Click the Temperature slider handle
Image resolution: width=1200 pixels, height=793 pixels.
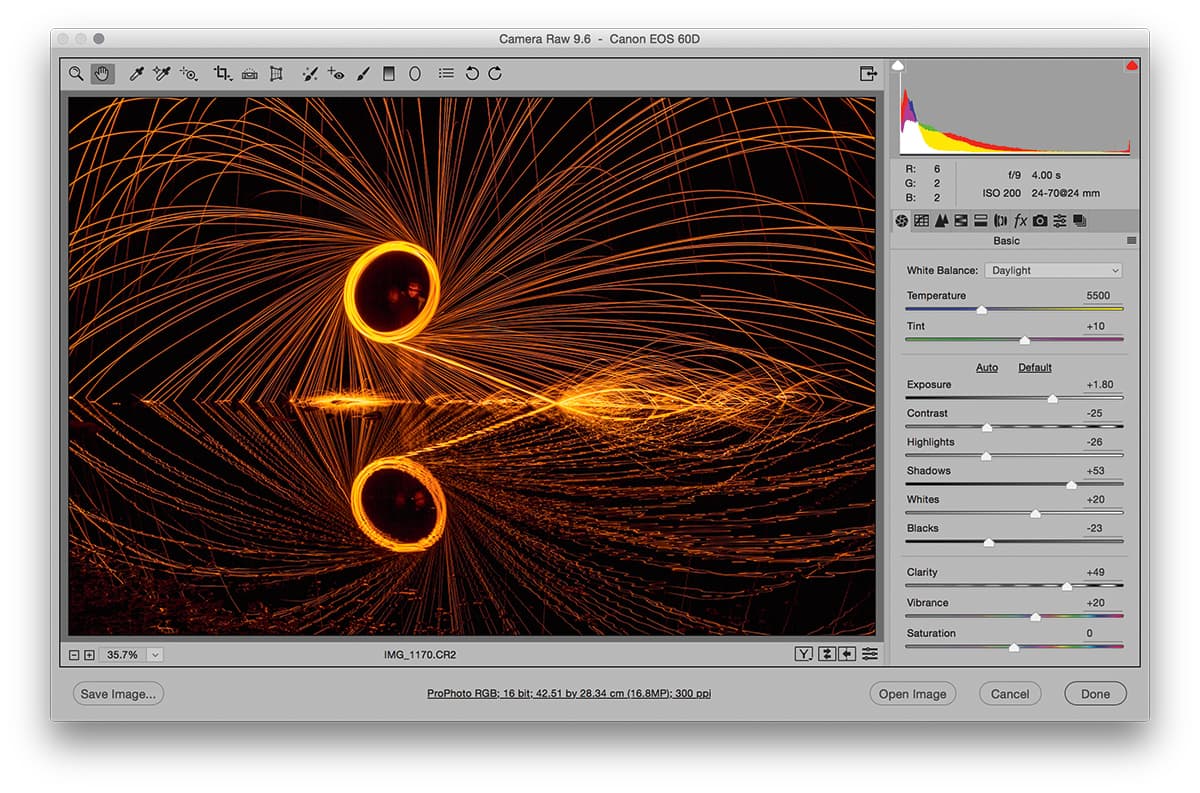[x=981, y=310]
